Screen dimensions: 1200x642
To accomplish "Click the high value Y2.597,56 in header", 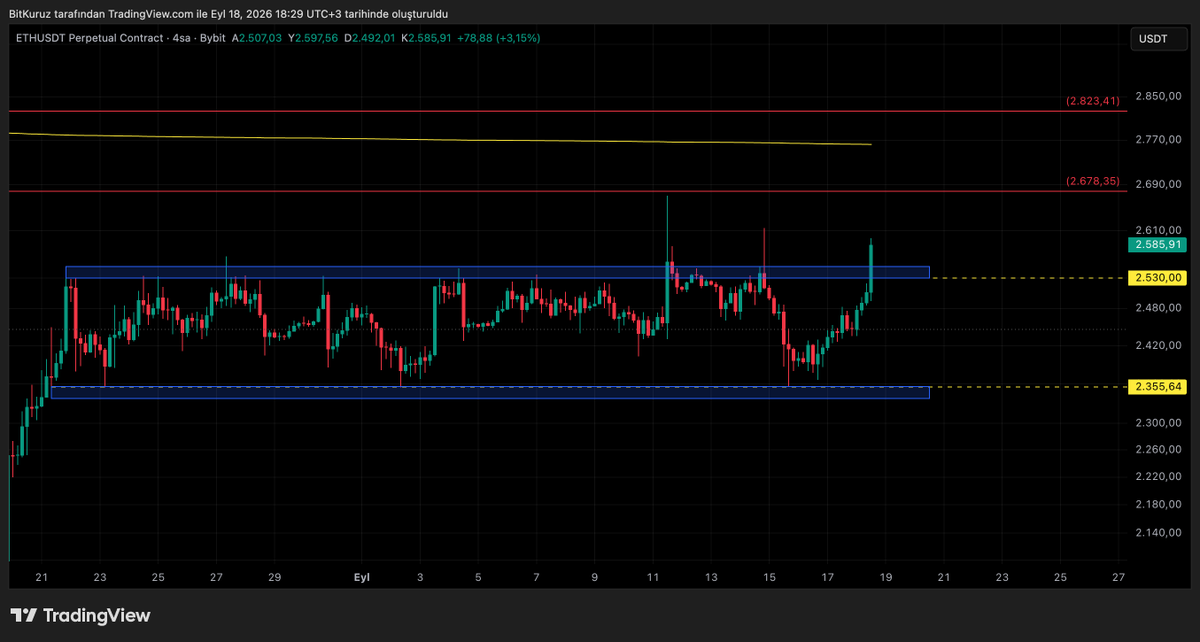I will (x=315, y=38).
